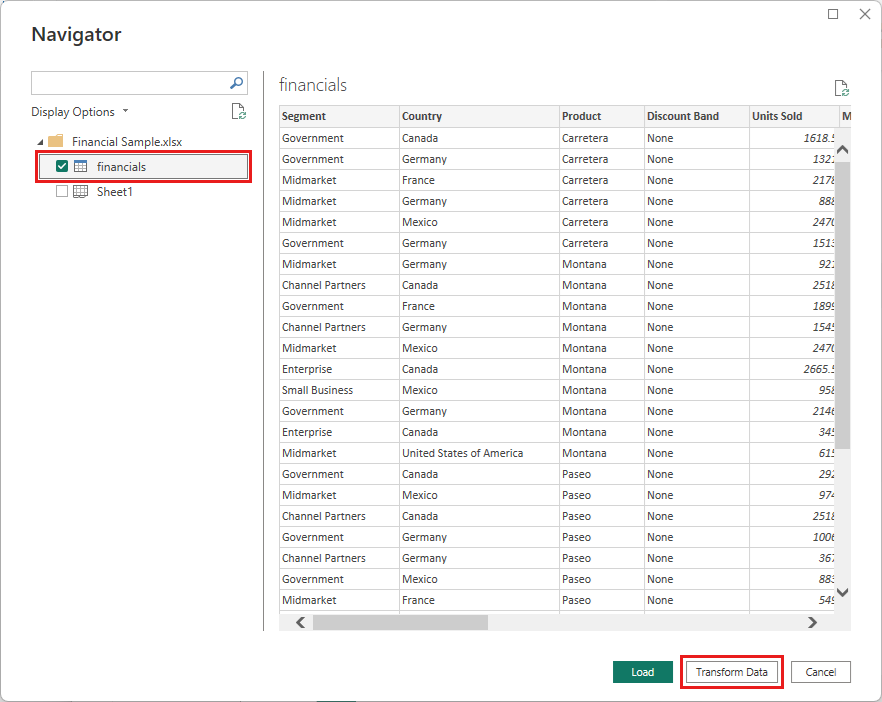The width and height of the screenshot is (882, 702).
Task: Click the Cancel button
Action: pos(821,672)
